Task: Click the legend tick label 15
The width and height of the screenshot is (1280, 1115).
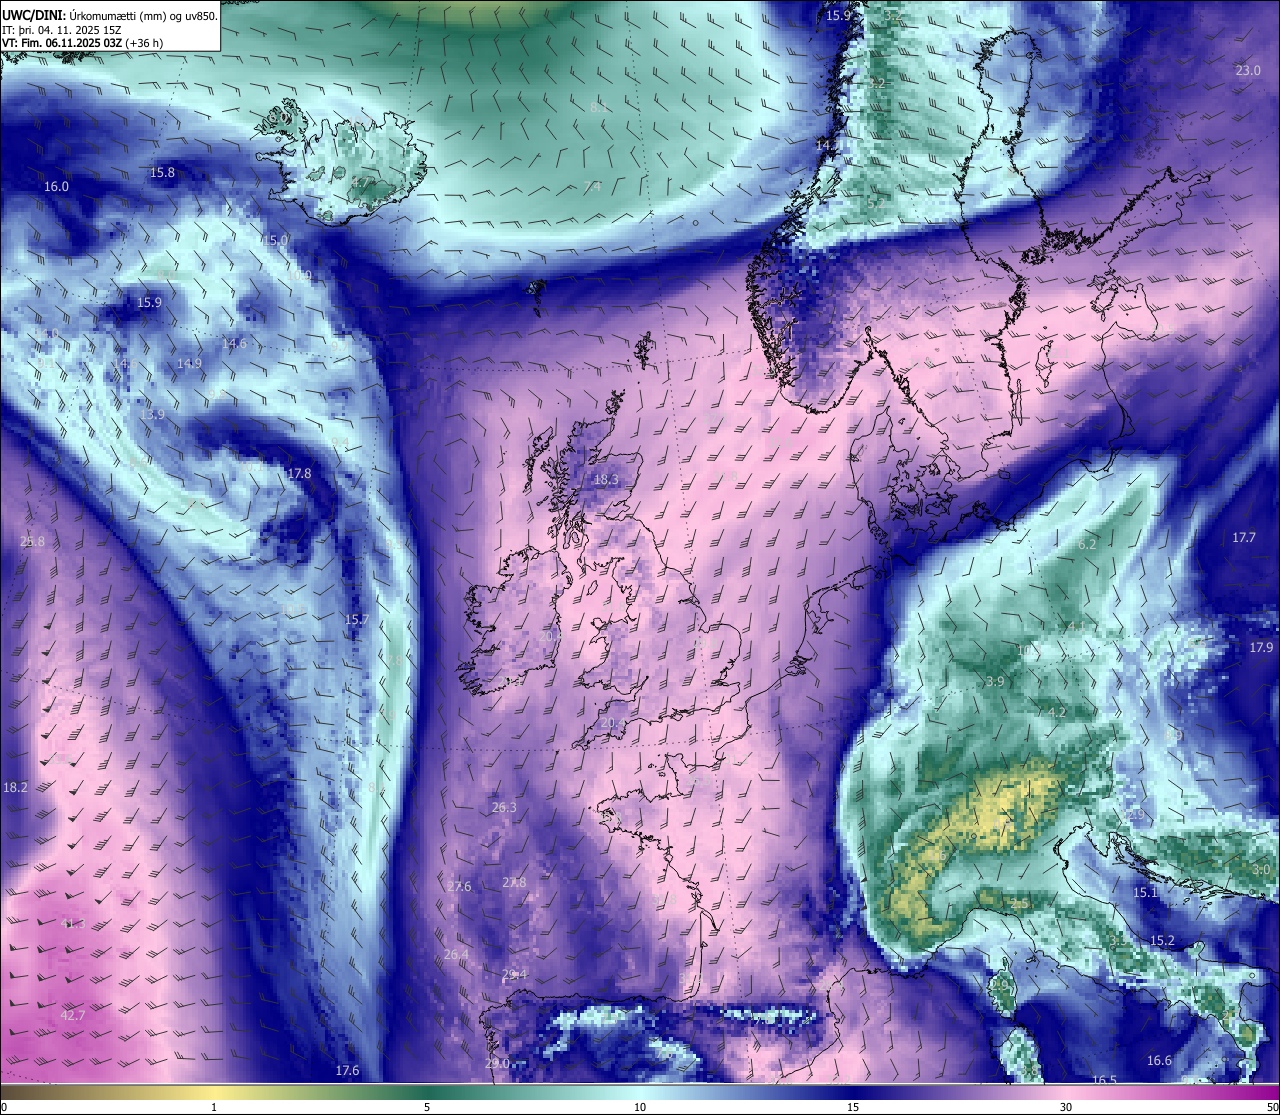Action: click(x=853, y=1107)
